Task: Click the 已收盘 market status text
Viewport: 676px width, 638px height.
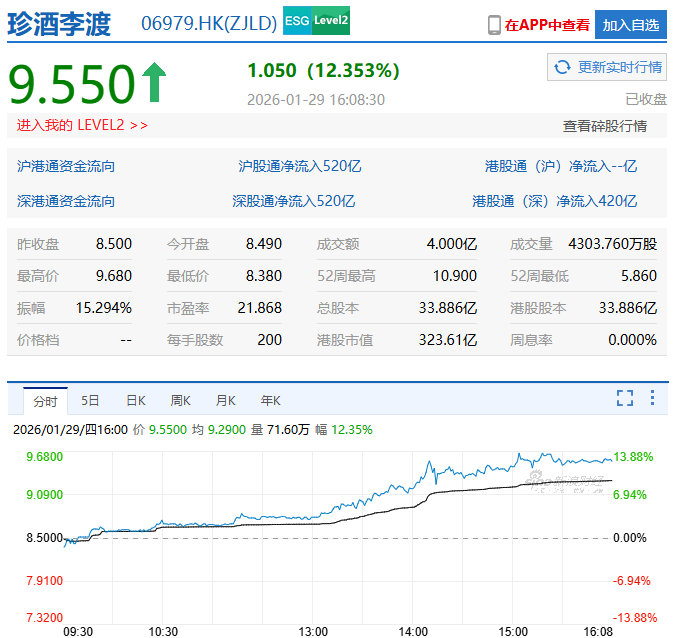Action: [x=646, y=100]
